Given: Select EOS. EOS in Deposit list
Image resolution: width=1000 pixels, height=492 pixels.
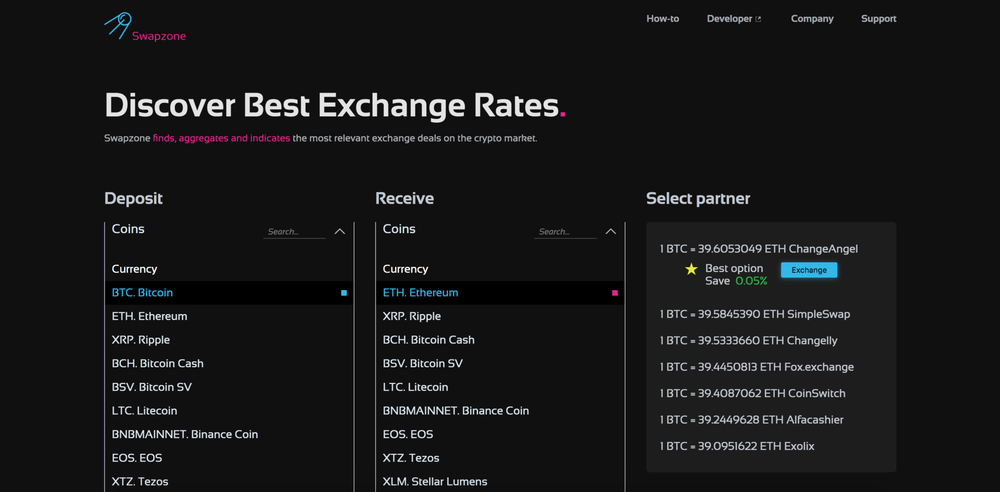Looking at the screenshot, I should coord(229,458).
